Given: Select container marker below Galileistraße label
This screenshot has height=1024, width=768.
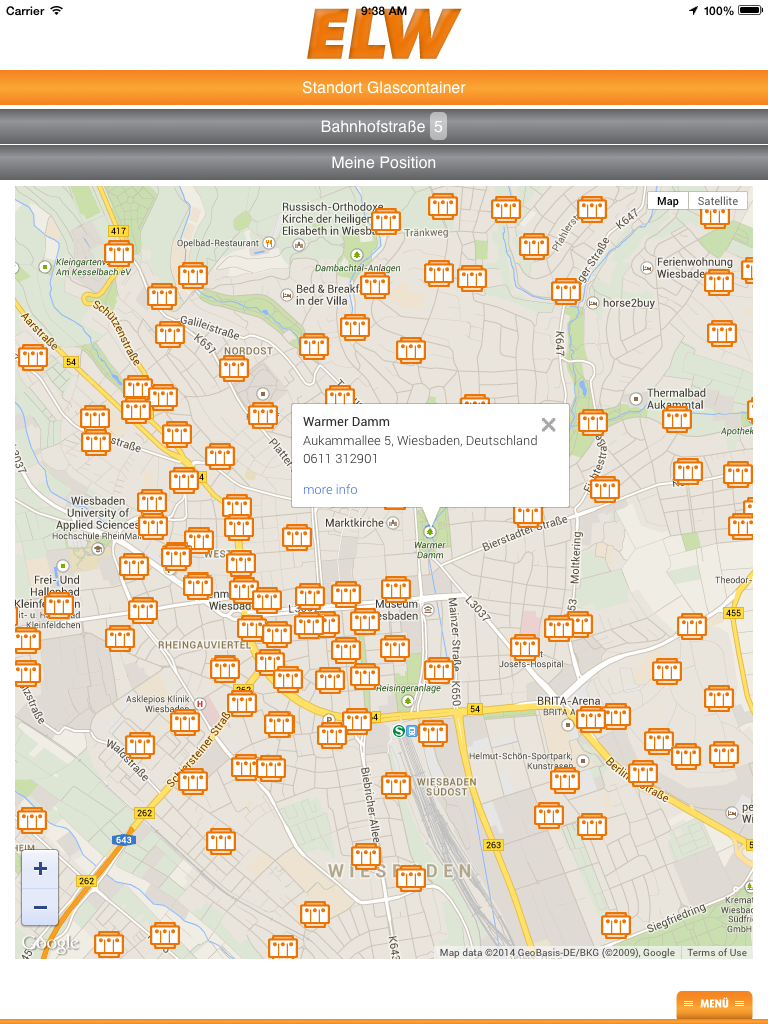Looking at the screenshot, I should (x=170, y=334).
